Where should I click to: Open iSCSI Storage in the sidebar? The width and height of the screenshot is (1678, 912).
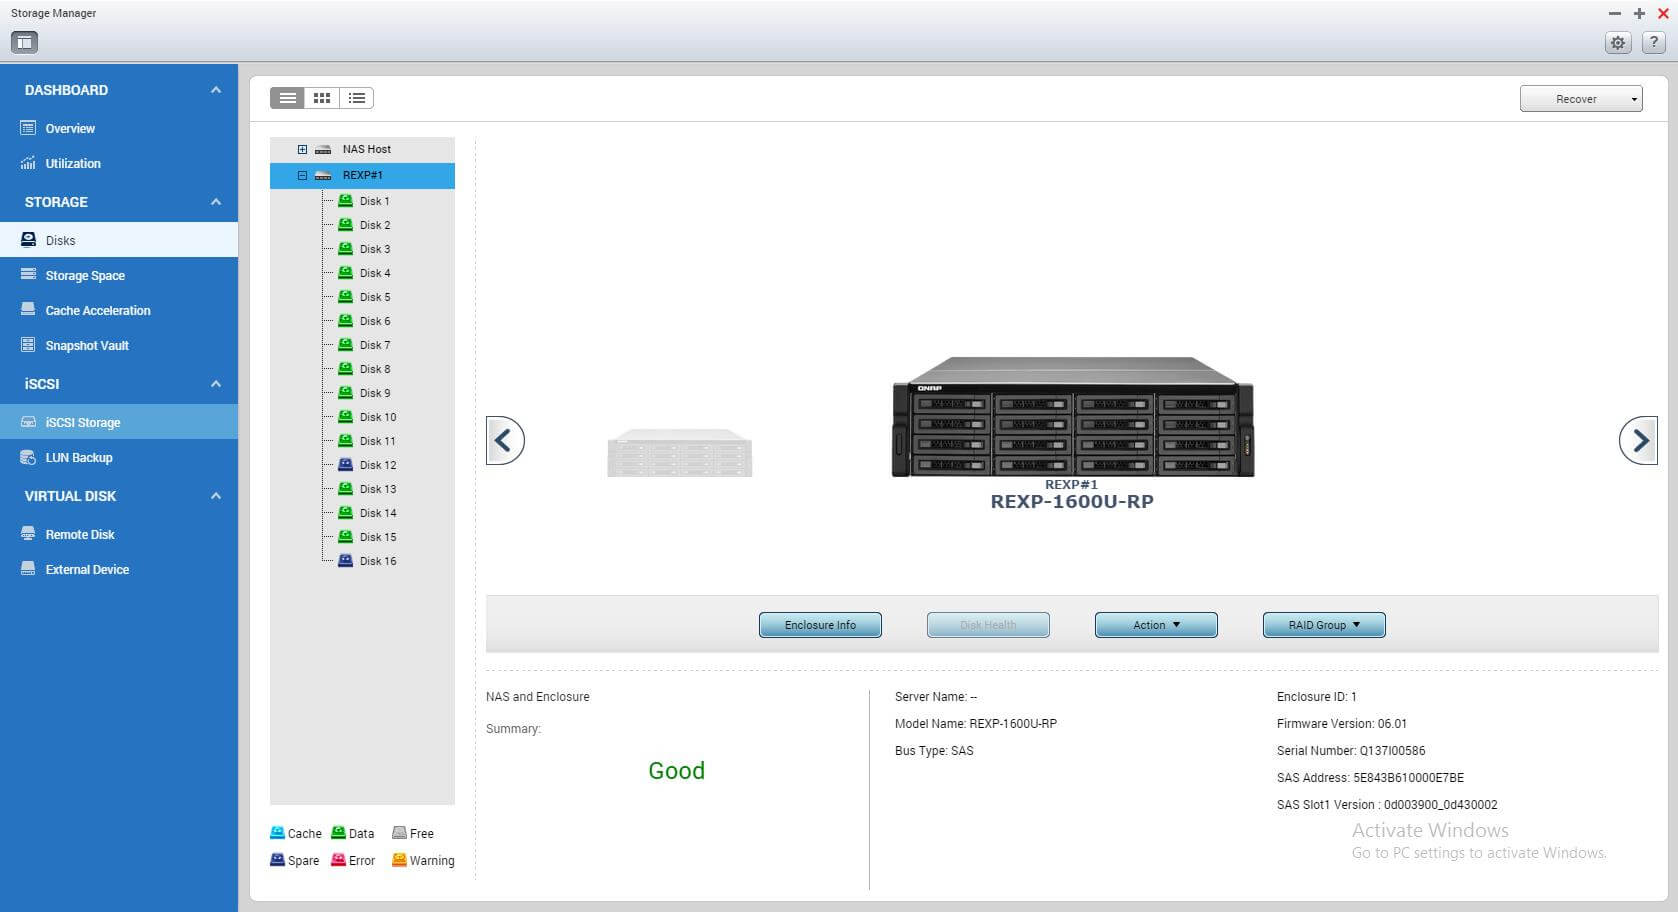[119, 422]
